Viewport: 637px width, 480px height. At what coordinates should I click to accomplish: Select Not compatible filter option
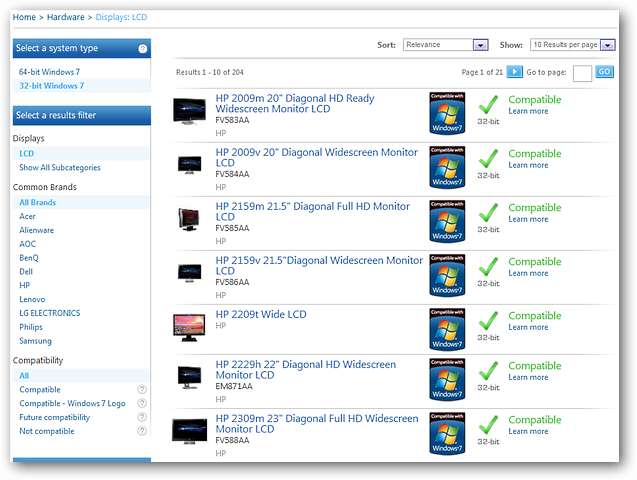coord(47,431)
